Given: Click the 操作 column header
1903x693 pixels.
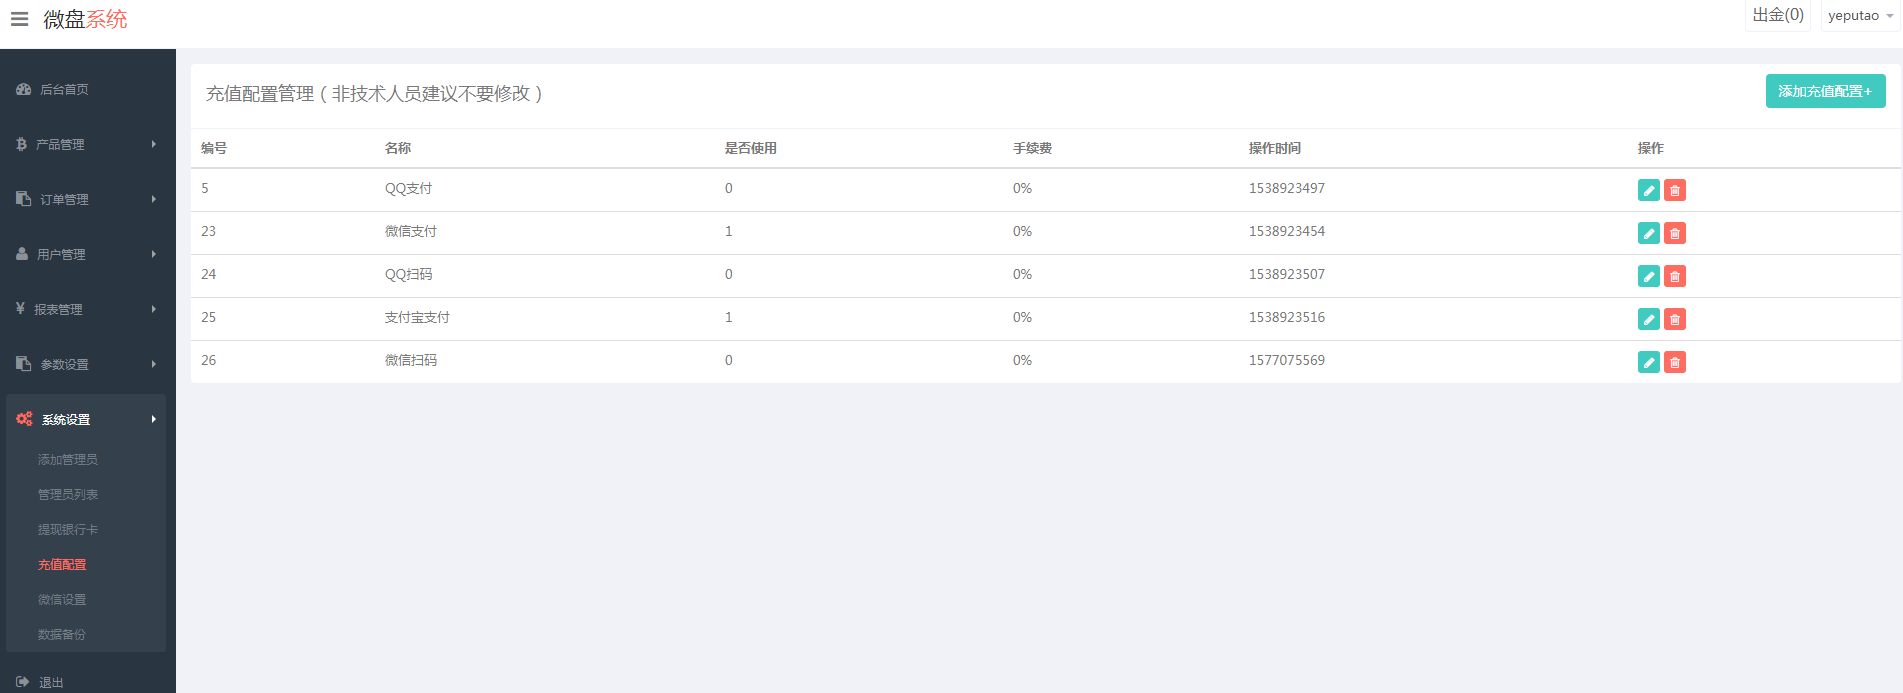Looking at the screenshot, I should (1651, 148).
